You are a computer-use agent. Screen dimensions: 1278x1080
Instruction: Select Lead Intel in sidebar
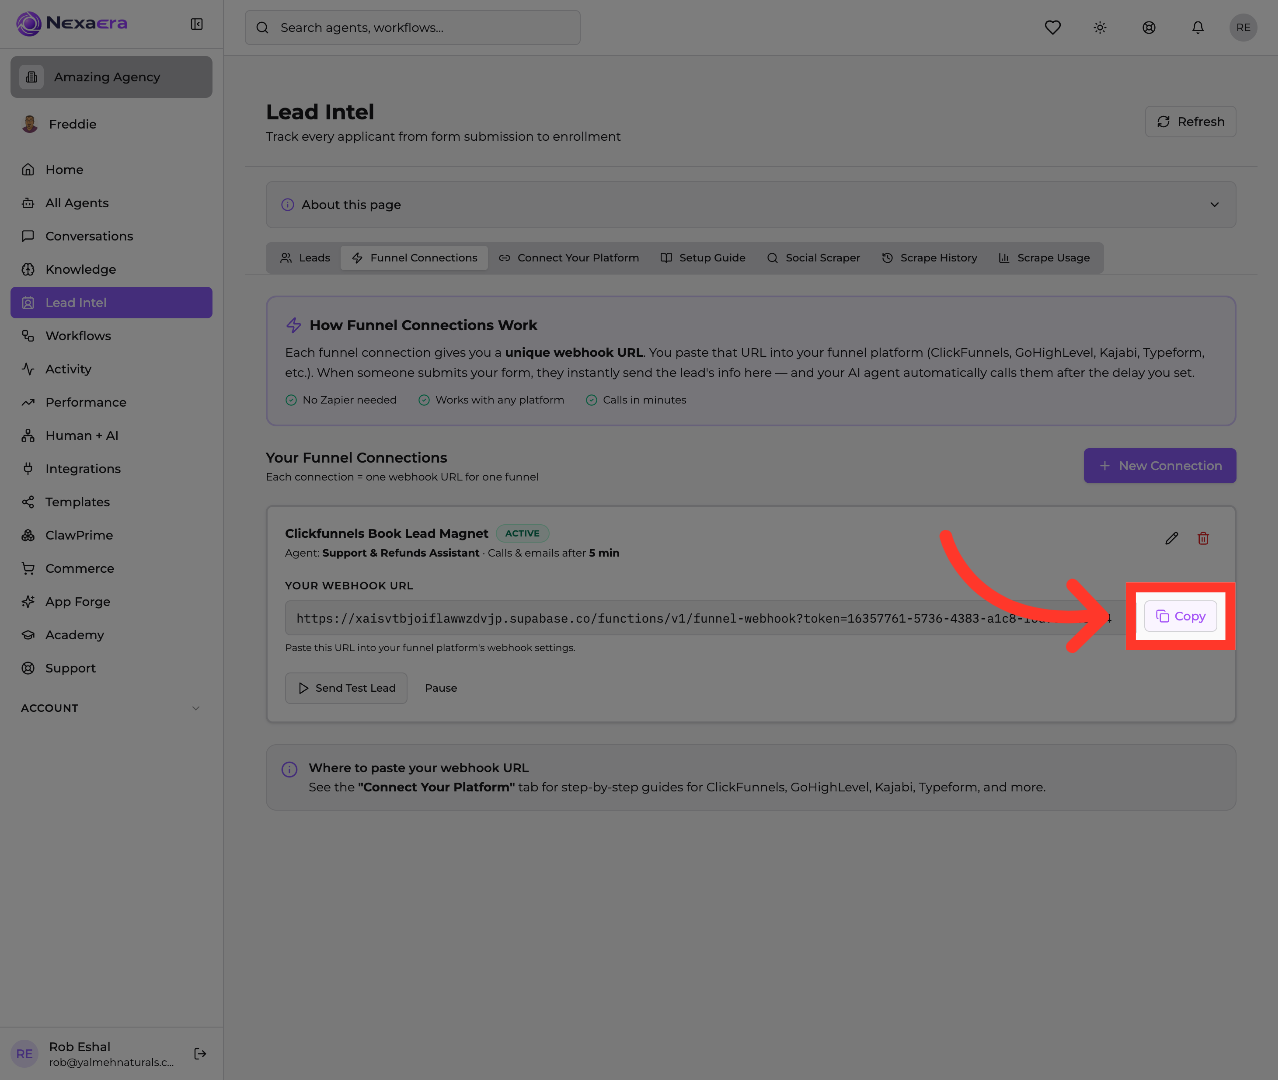tap(111, 303)
